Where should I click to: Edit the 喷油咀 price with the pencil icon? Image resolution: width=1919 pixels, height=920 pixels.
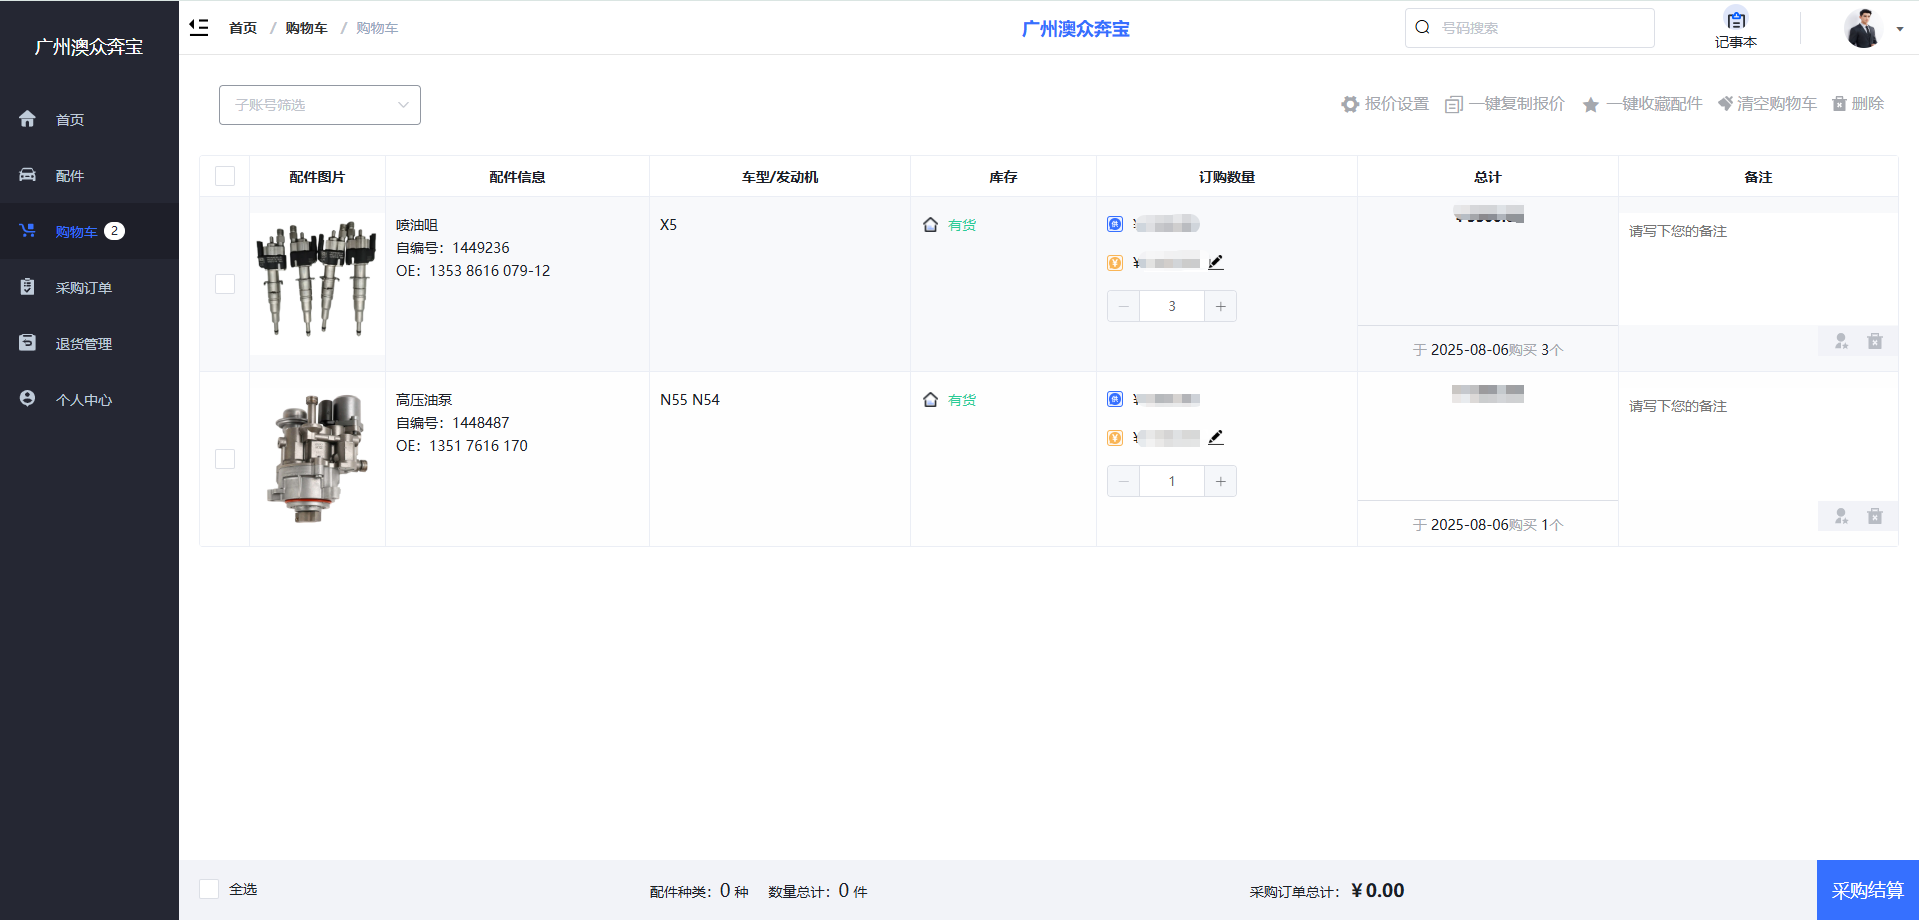[x=1216, y=261]
